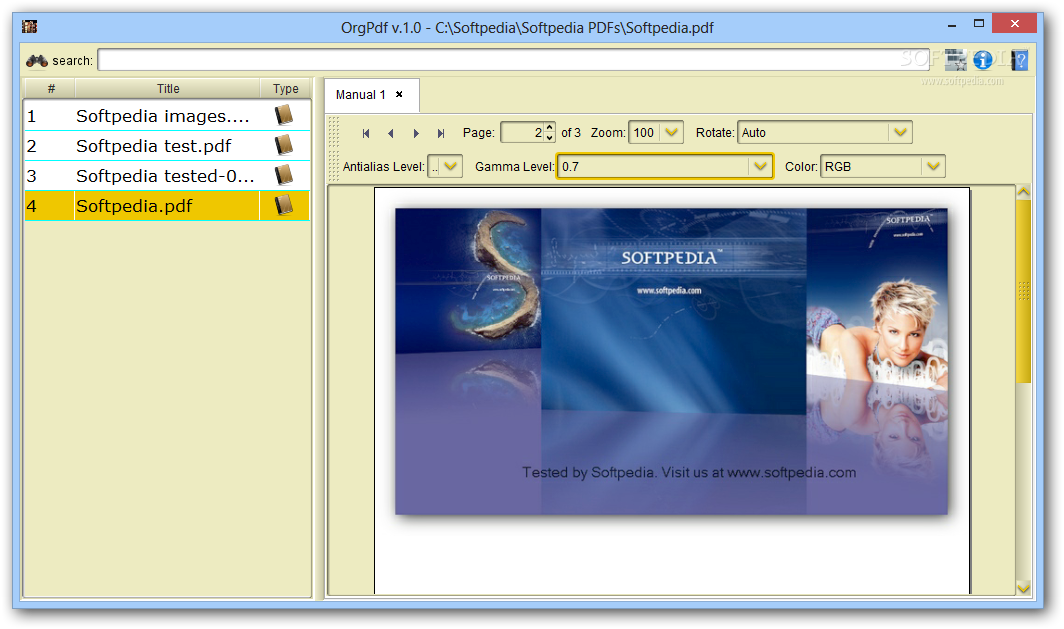
Task: Click the vertical scrollbar thumb
Action: (x=1023, y=291)
